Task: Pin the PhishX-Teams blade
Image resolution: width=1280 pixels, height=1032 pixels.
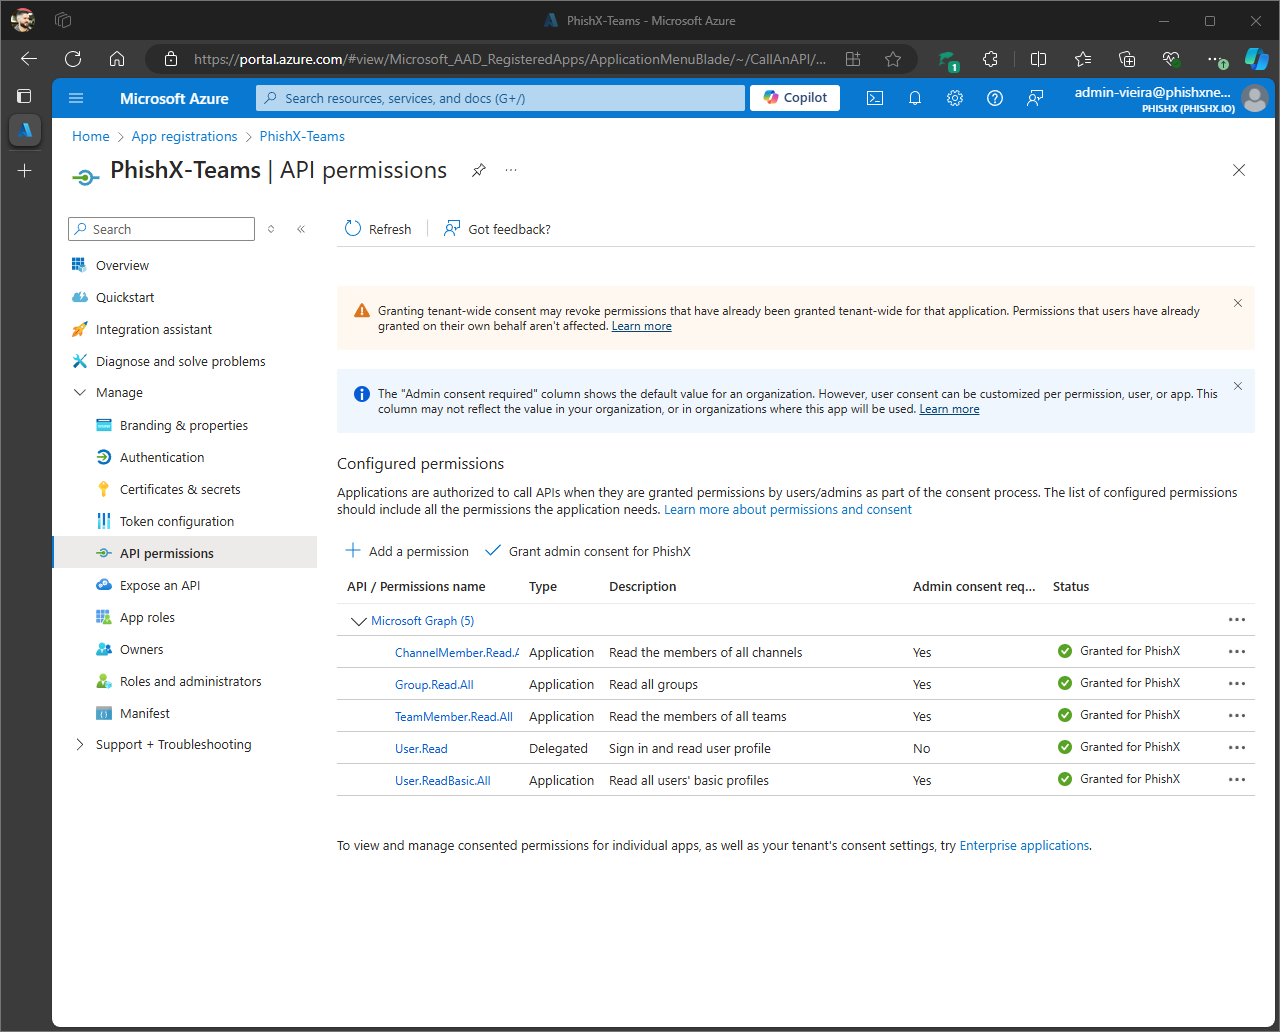Action: coord(479,170)
